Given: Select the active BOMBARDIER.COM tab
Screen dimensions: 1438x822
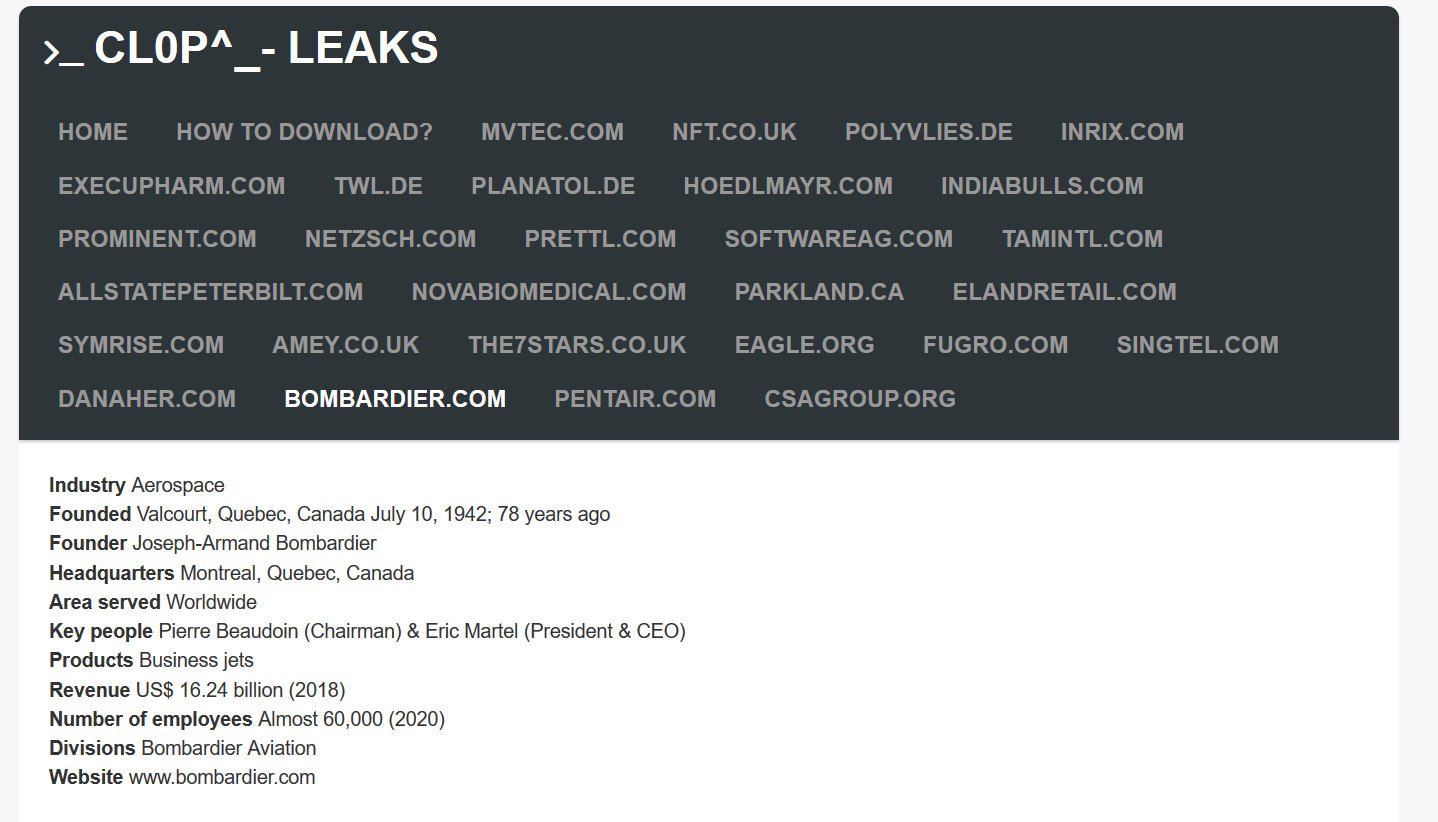Looking at the screenshot, I should click(395, 399).
